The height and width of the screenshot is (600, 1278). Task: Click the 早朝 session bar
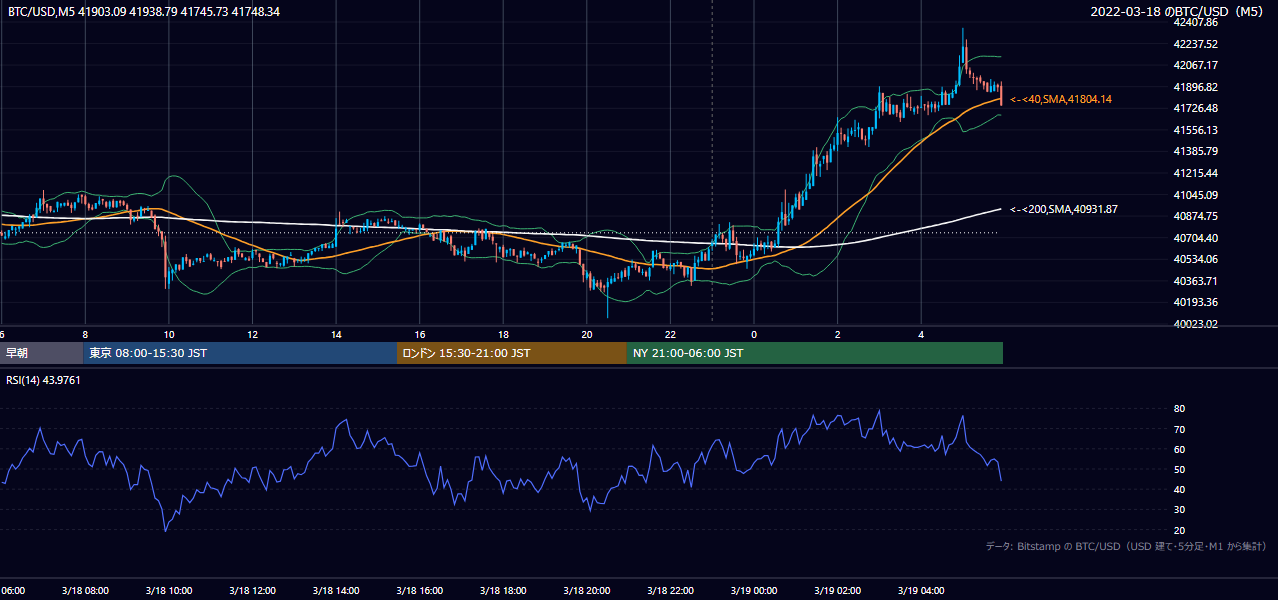41,353
